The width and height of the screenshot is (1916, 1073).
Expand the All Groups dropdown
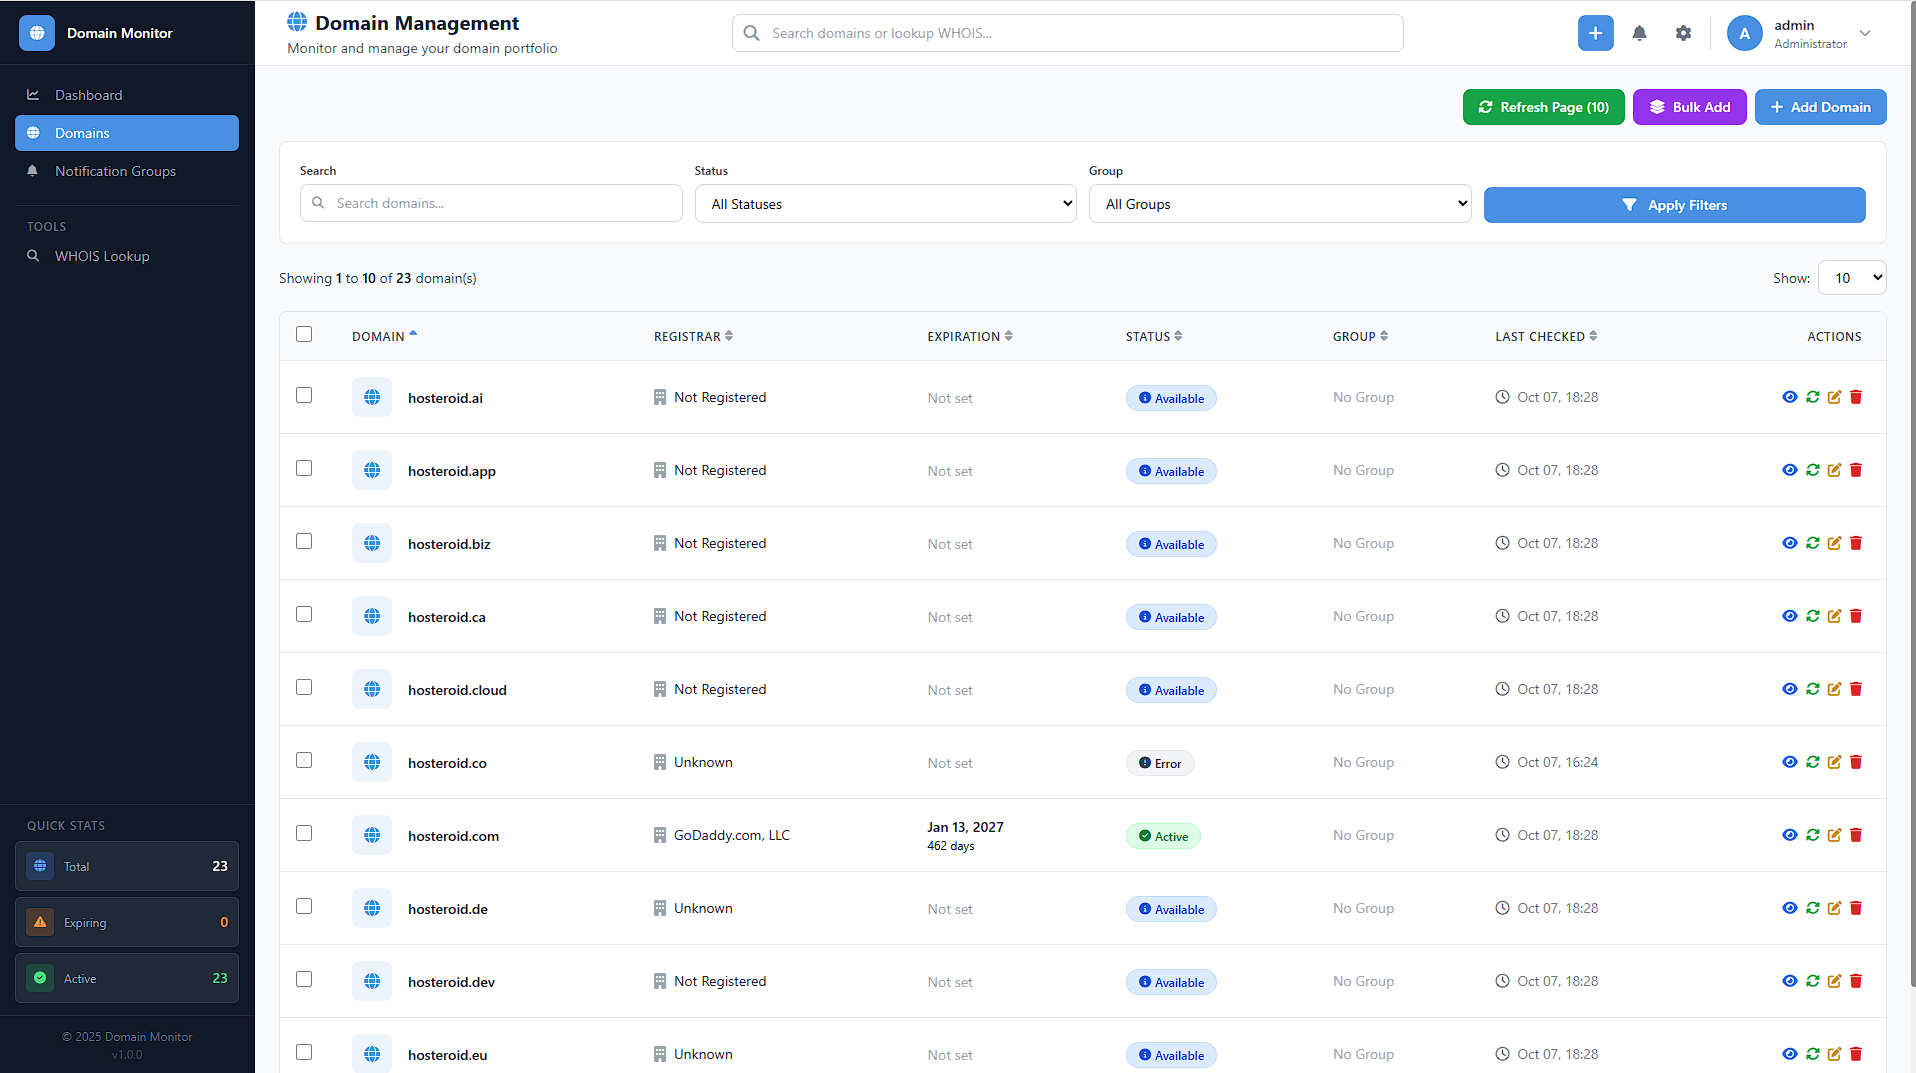click(1279, 204)
